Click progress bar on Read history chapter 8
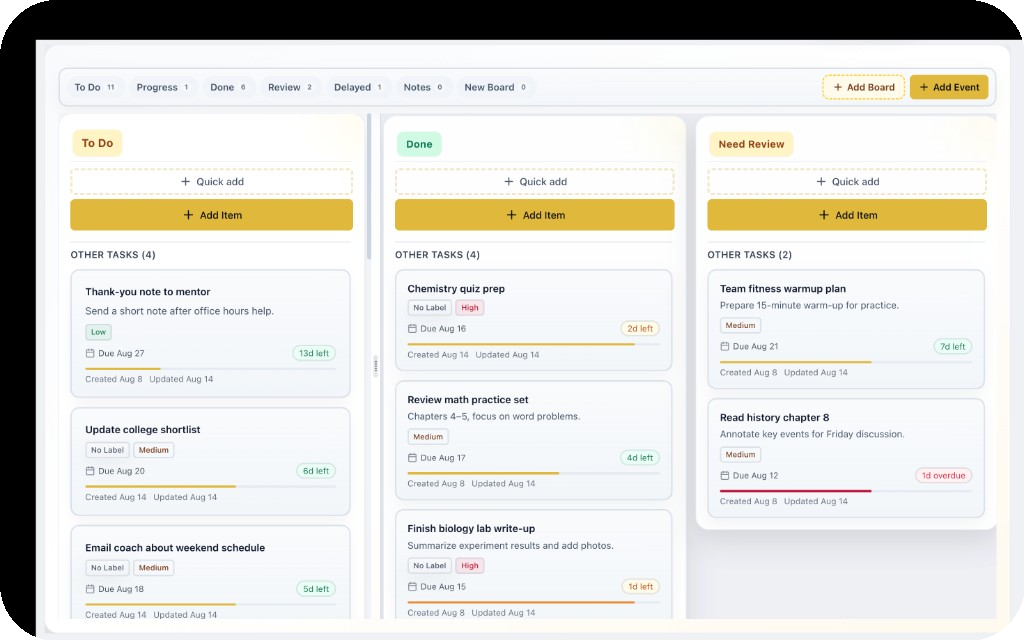Viewport: 1024px width, 640px height. (x=846, y=490)
